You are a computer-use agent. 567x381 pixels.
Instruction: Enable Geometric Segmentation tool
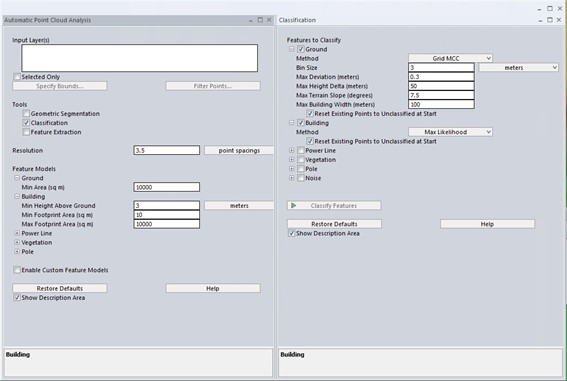coord(26,114)
